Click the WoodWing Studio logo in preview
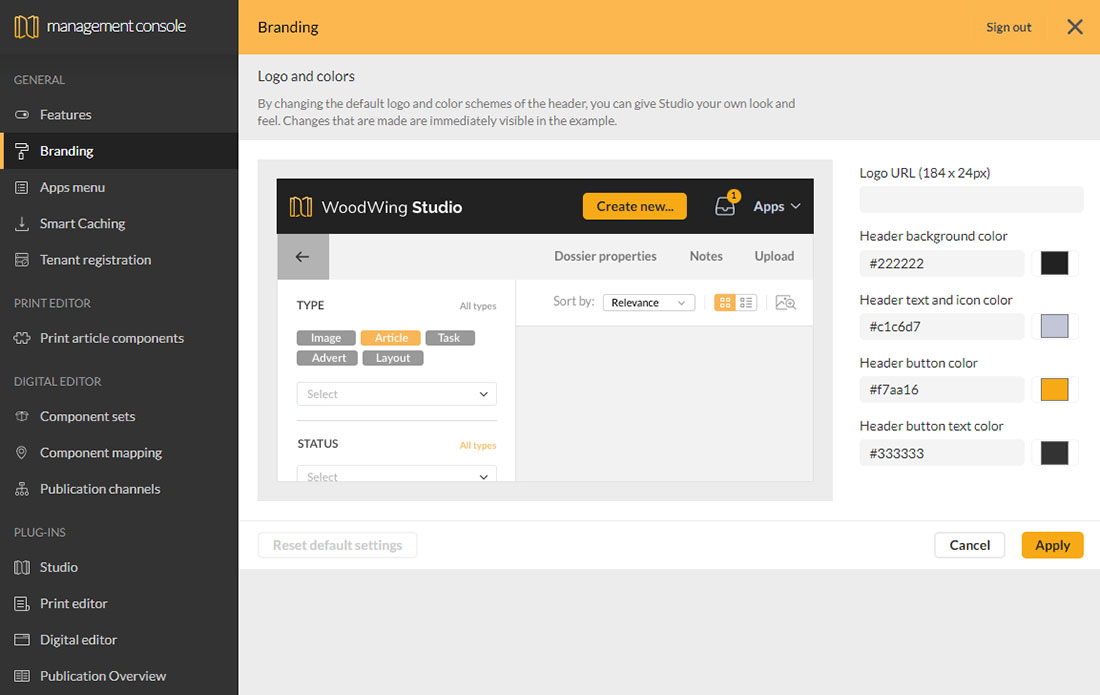Image resolution: width=1100 pixels, height=695 pixels. 376,207
